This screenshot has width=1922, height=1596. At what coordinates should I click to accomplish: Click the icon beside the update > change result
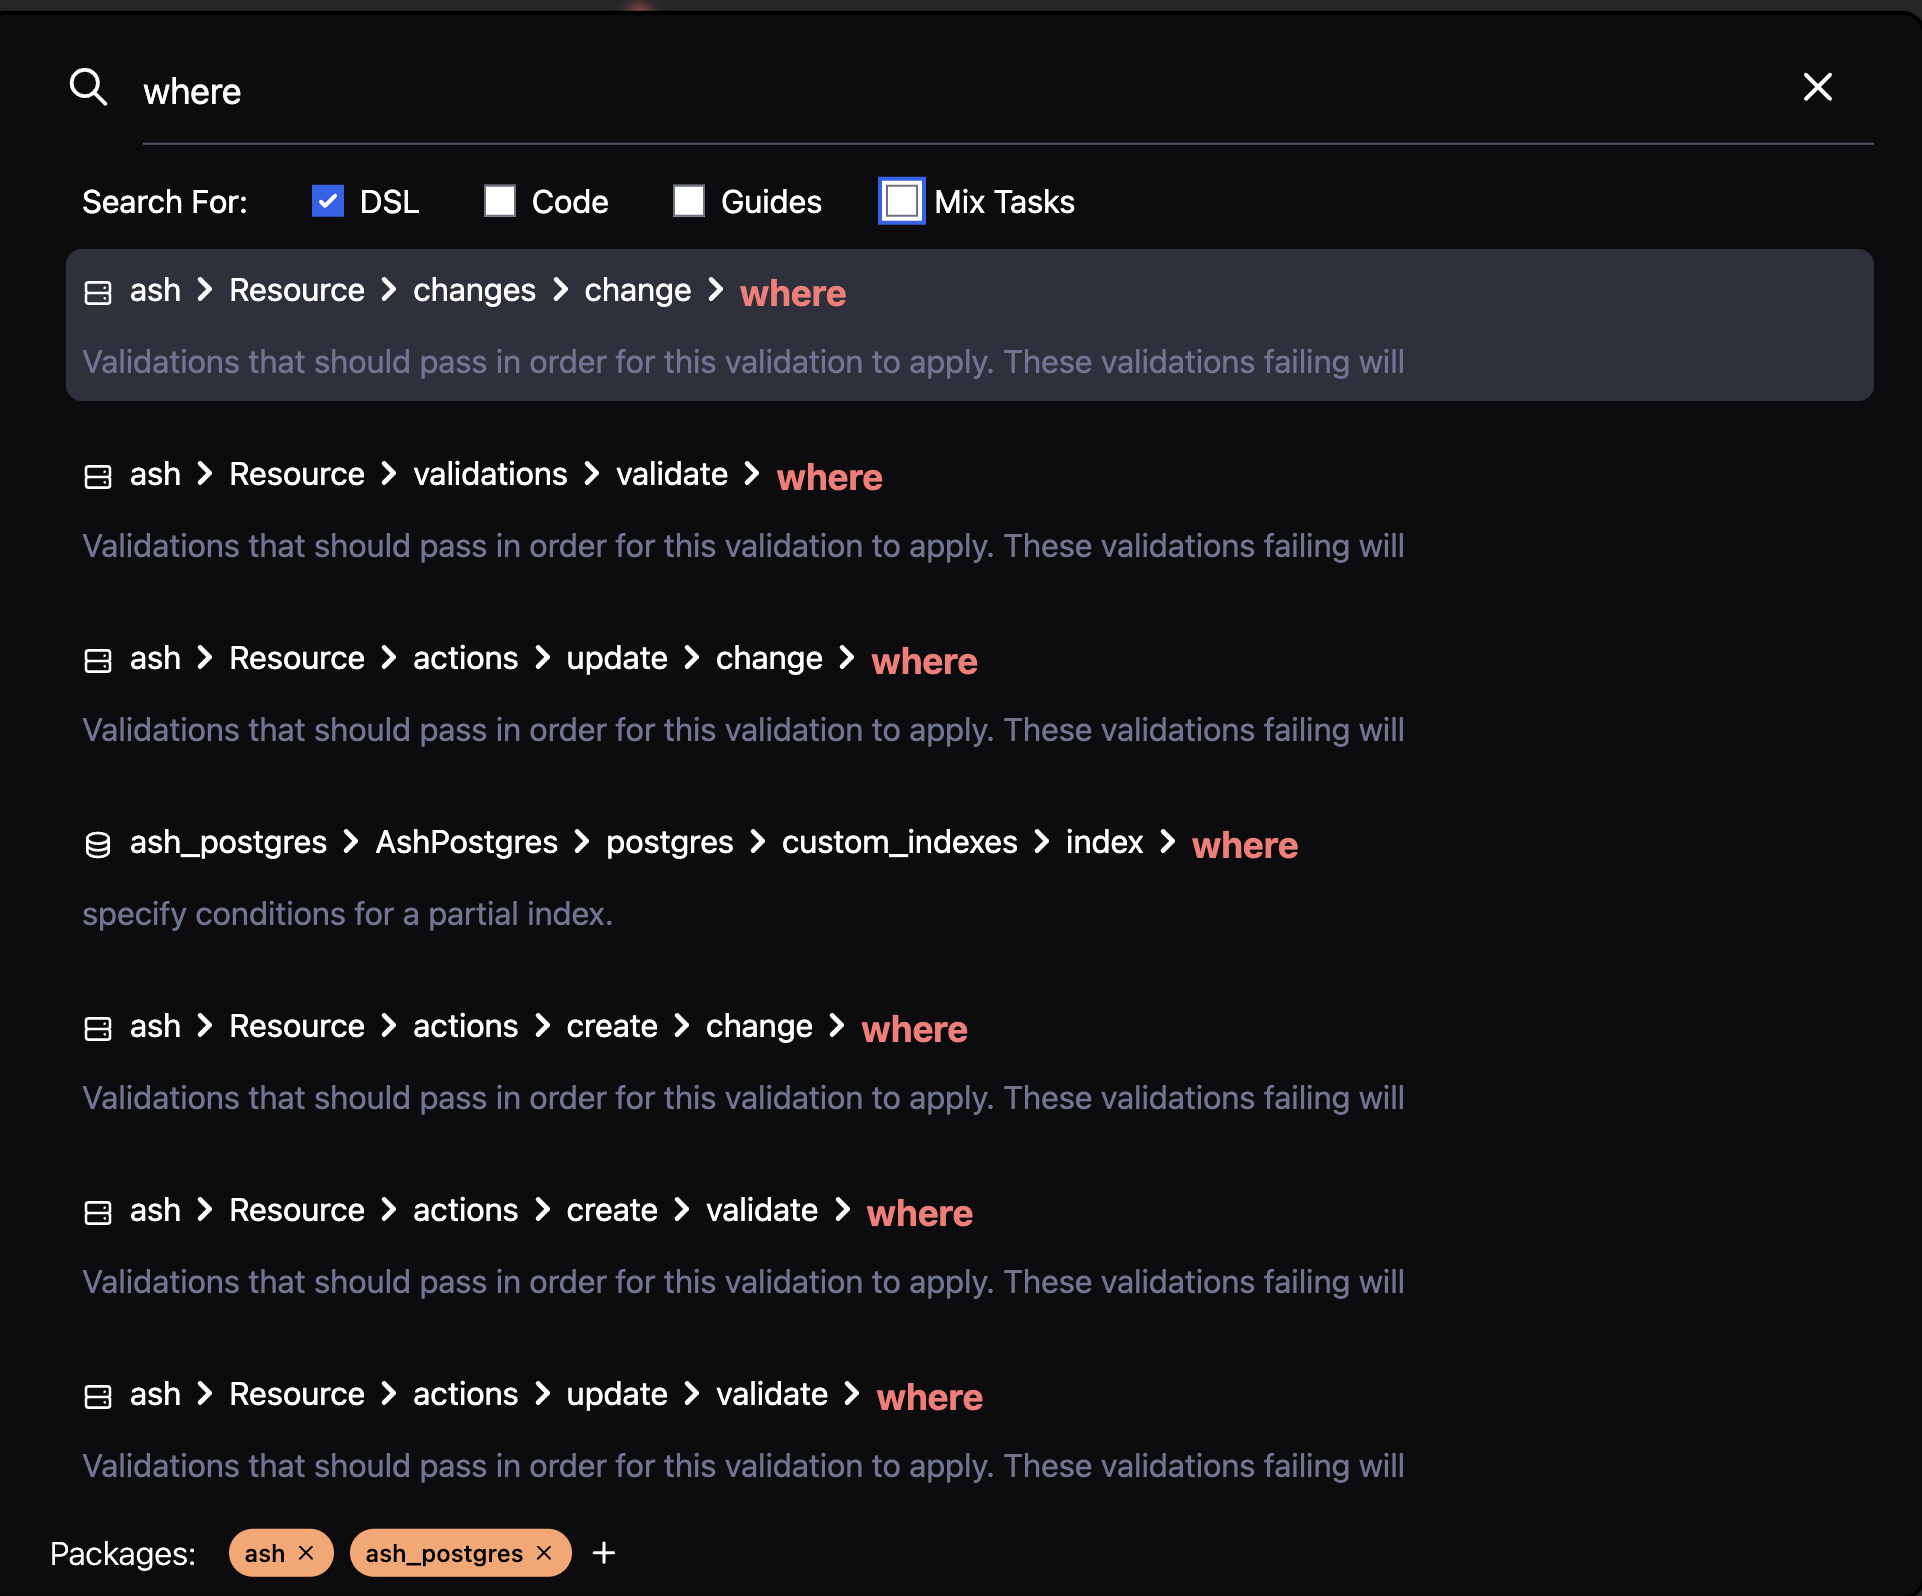(98, 661)
